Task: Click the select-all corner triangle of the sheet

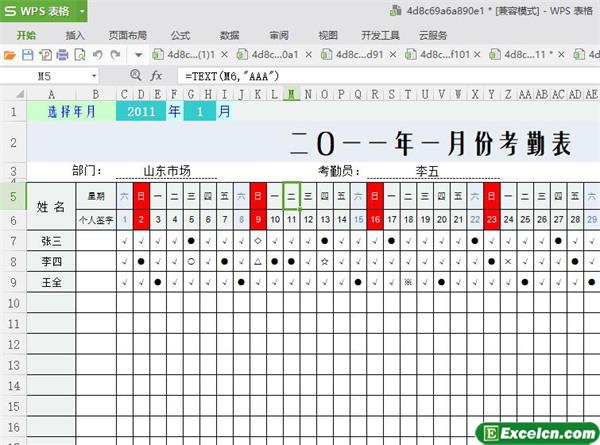Action: (19, 94)
